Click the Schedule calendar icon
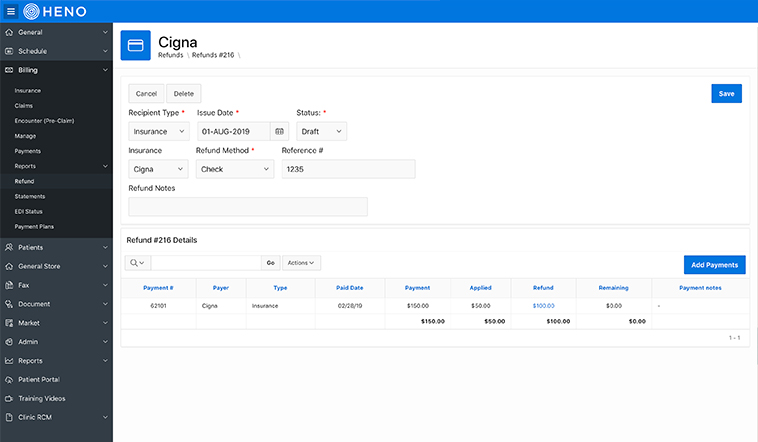 (9, 51)
